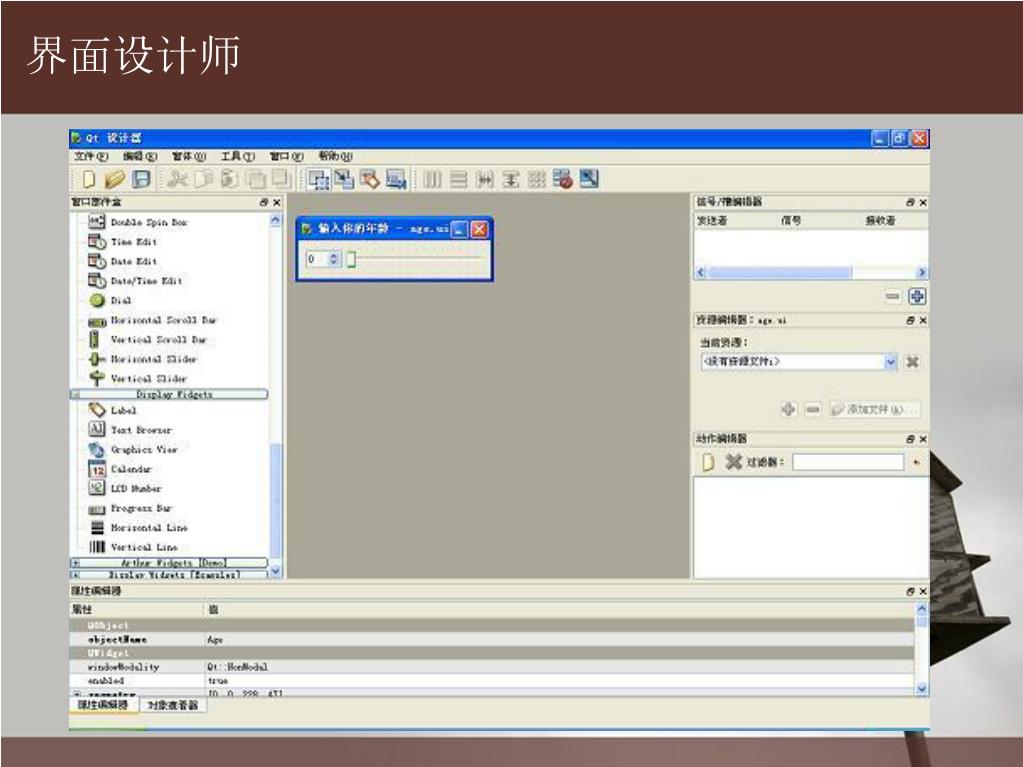Apply Lay Out Vertically toolbar icon

(459, 179)
